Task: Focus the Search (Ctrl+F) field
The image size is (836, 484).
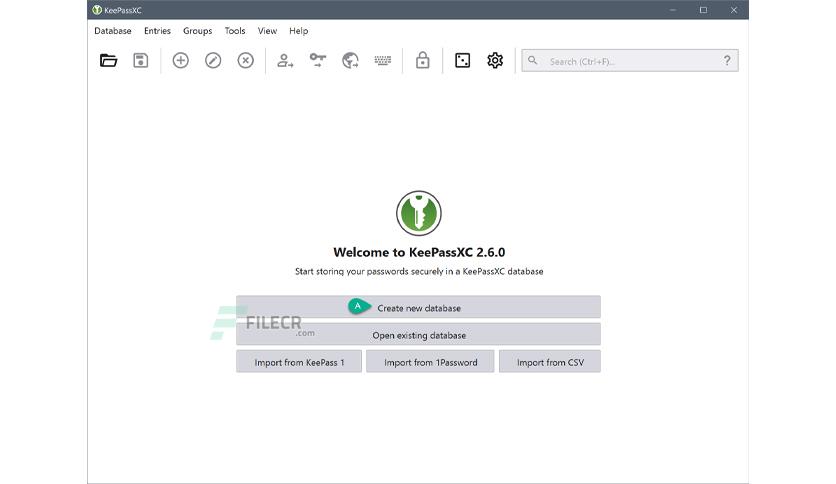Action: tap(630, 61)
